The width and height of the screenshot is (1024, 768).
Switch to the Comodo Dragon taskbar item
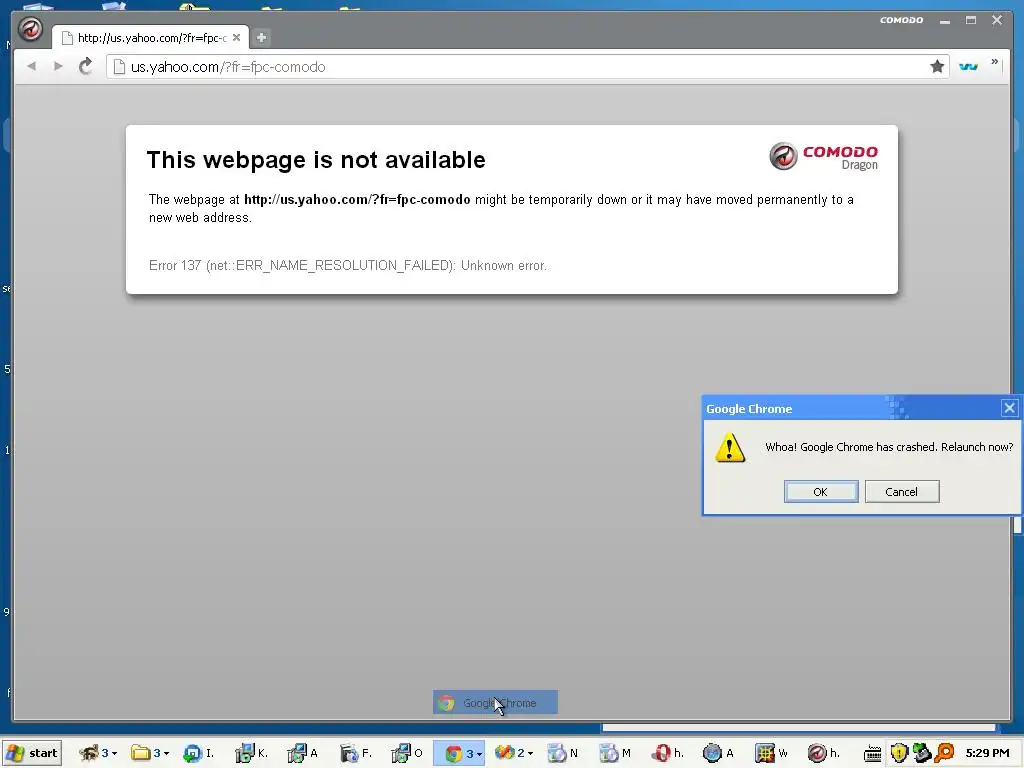point(824,753)
